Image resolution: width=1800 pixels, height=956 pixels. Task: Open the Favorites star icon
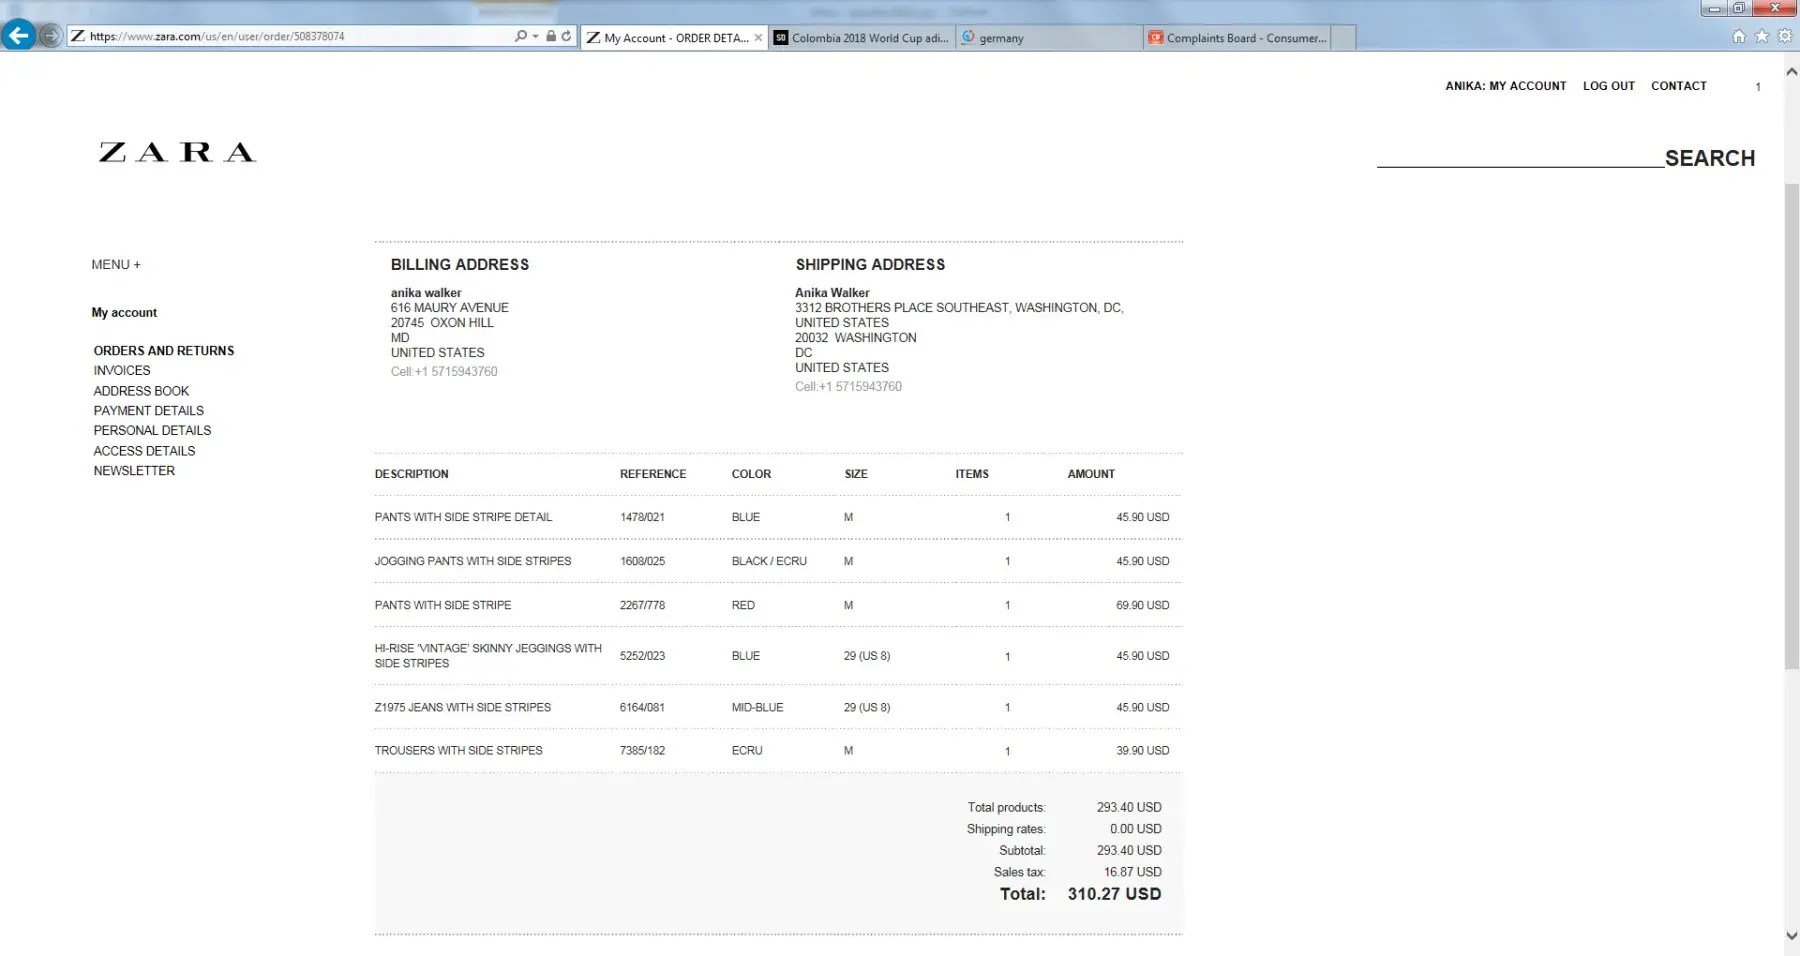click(x=1761, y=36)
